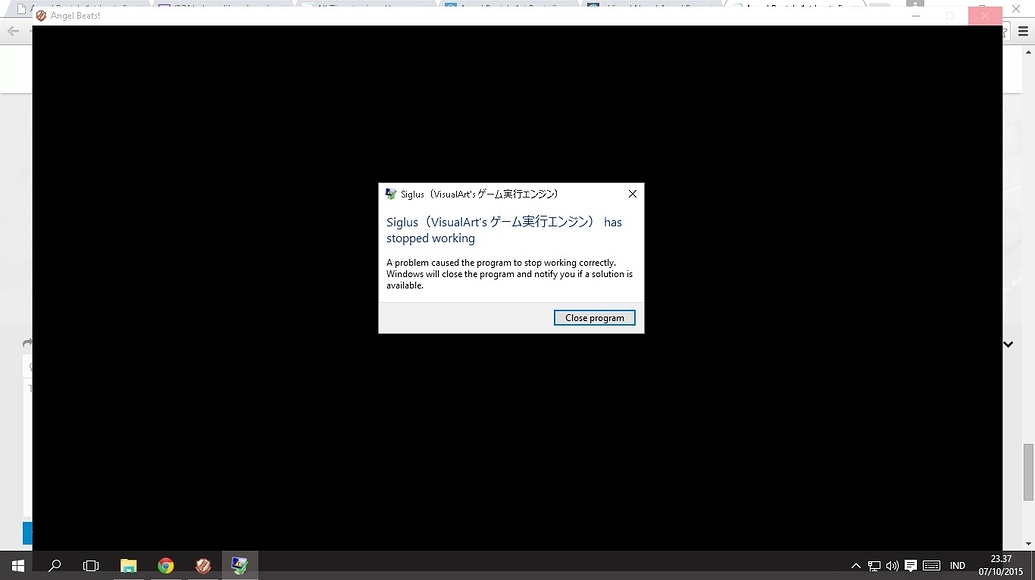Viewport: 1035px width, 580px height.
Task: Open the volume control in system tray
Action: 892,565
